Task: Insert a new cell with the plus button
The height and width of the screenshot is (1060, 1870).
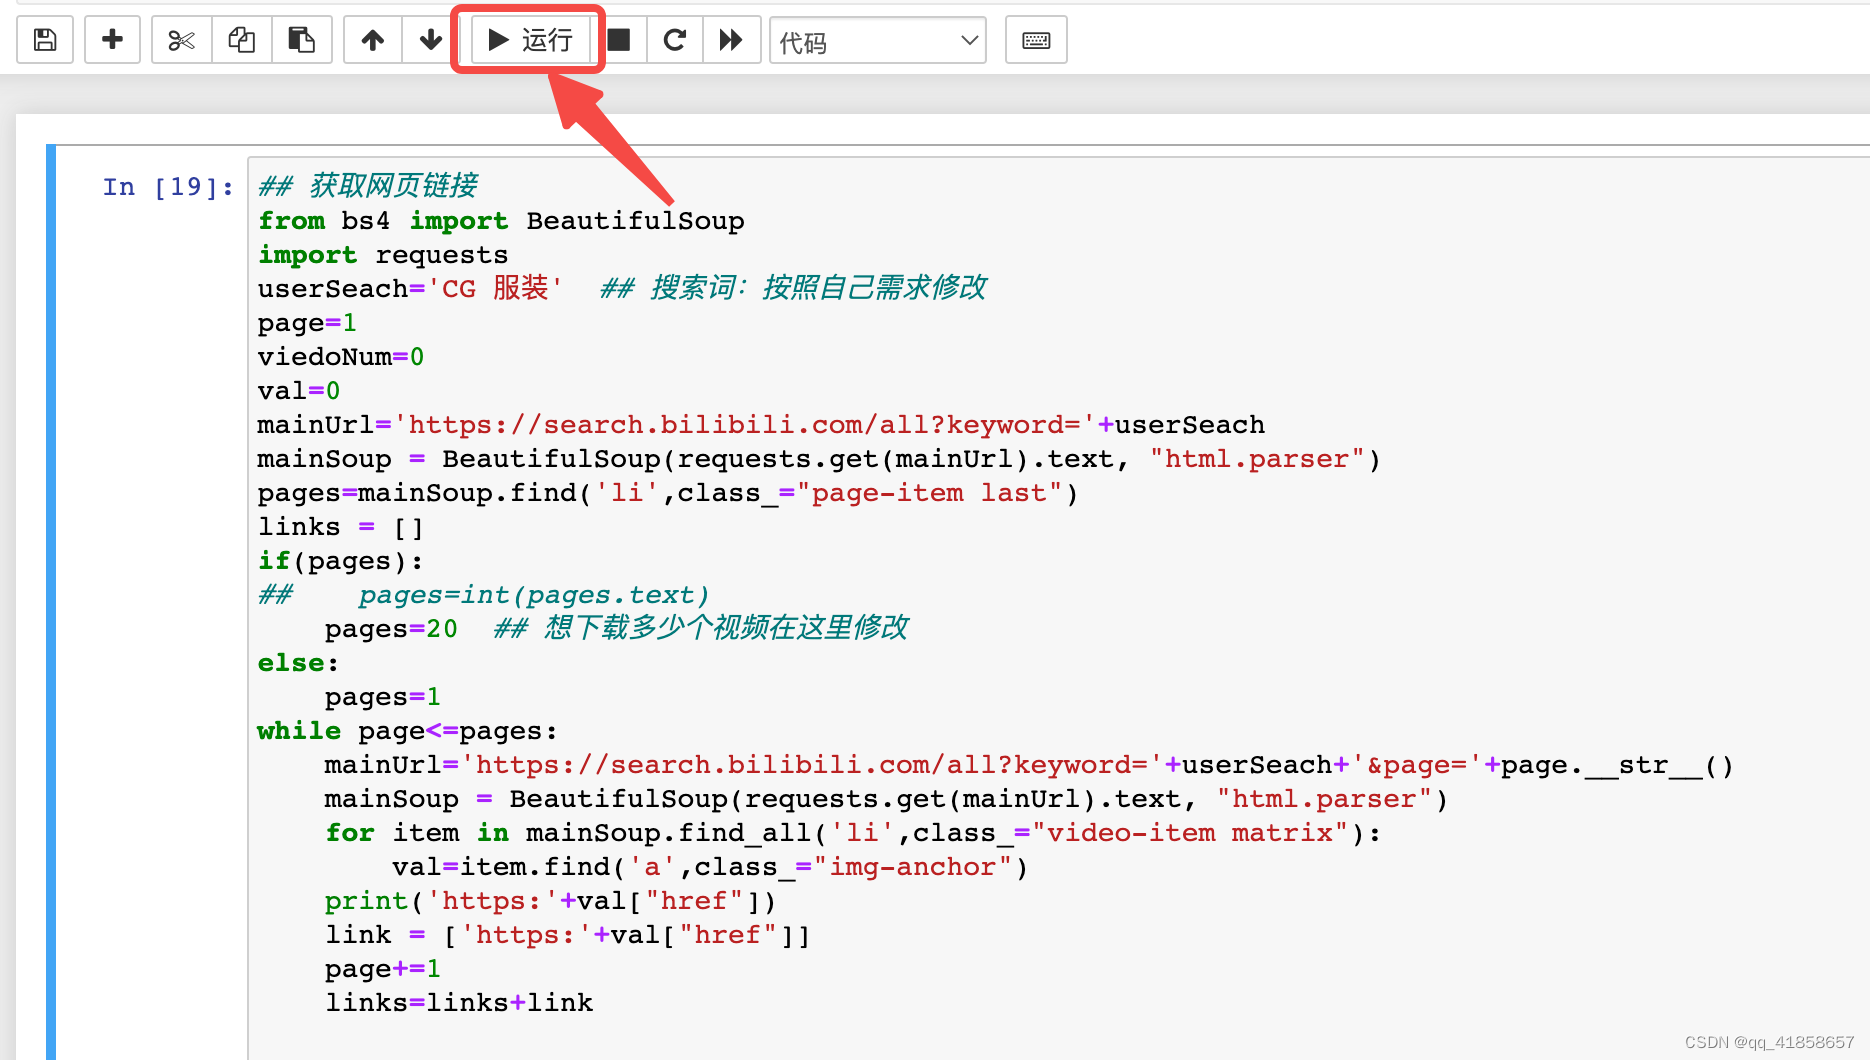Action: click(x=112, y=40)
